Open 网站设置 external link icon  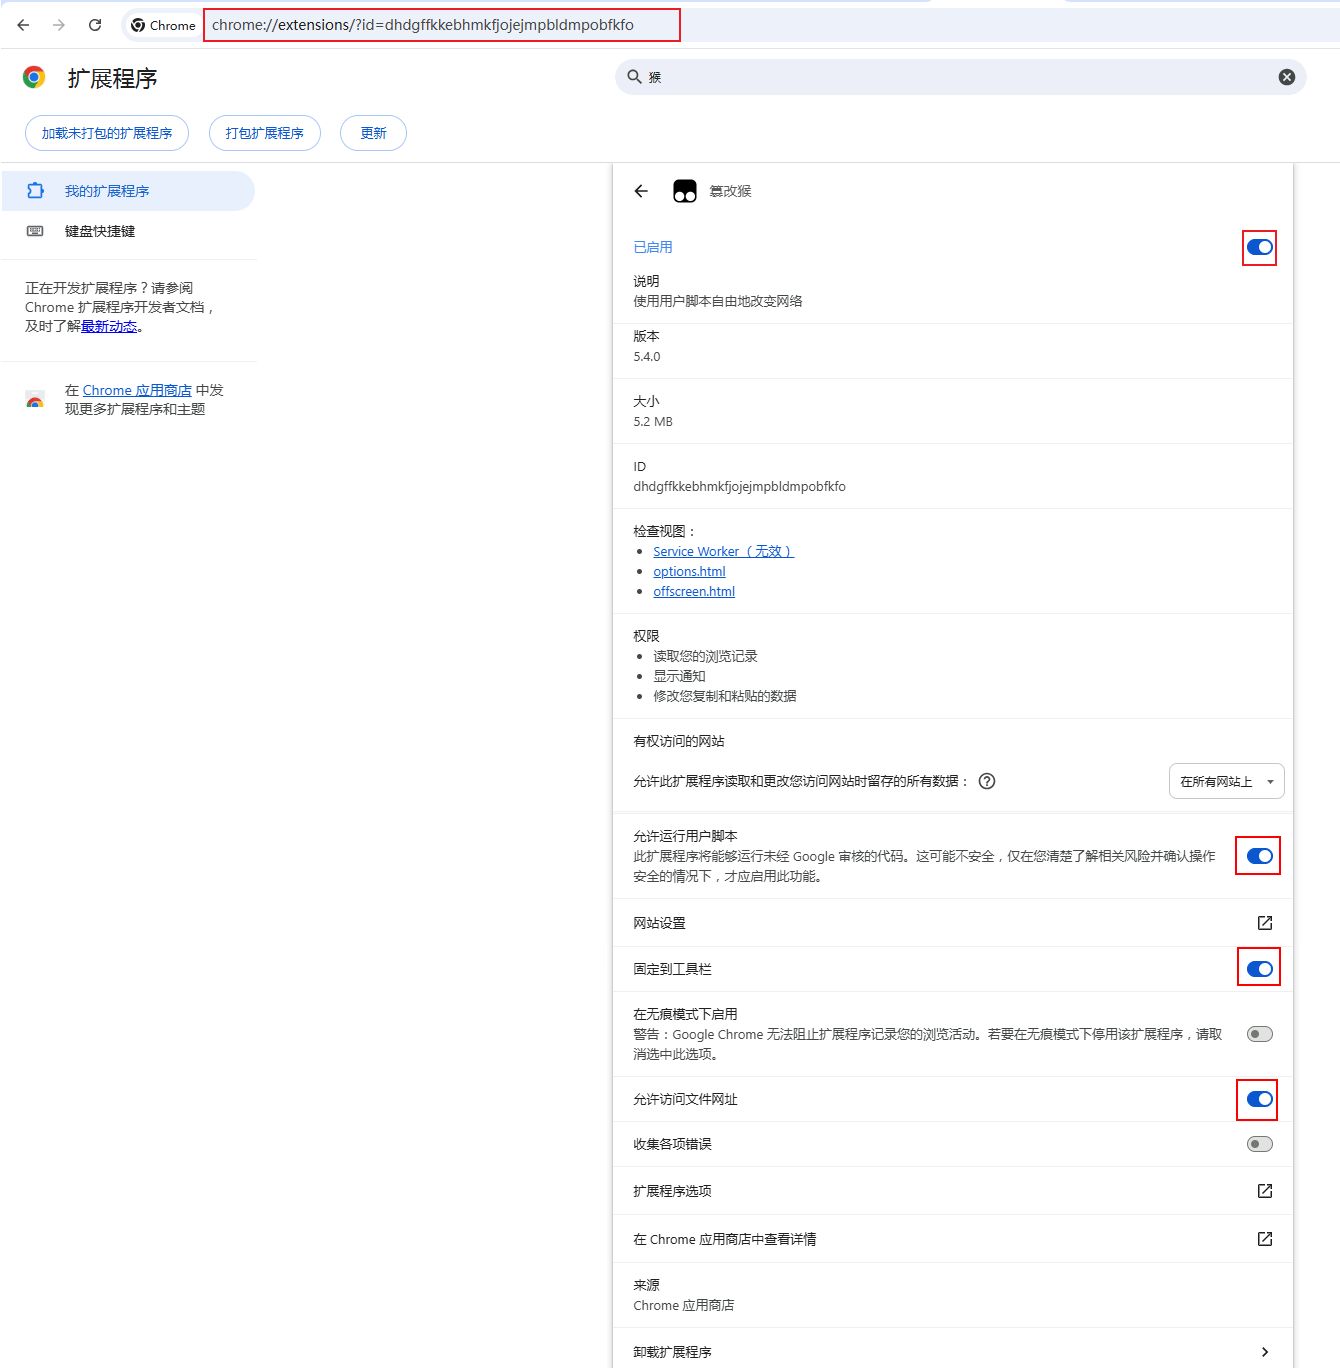click(x=1264, y=923)
